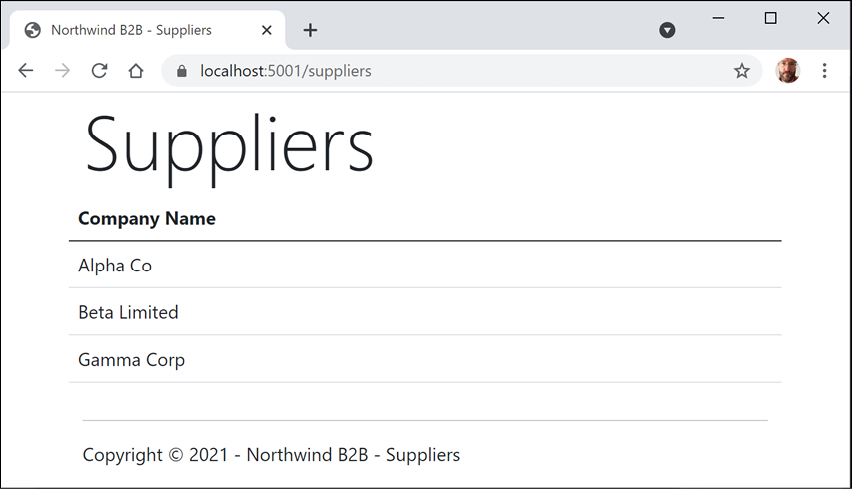View site info via padlock icon

click(182, 71)
